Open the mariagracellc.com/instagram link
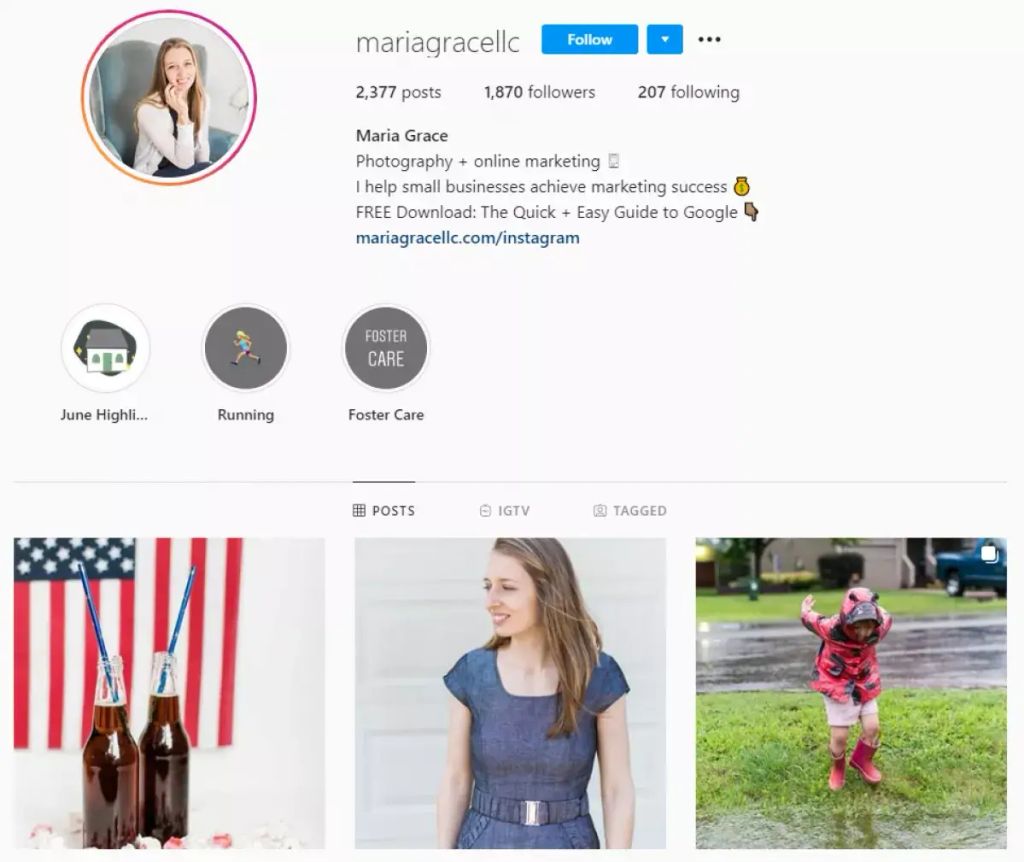This screenshot has width=1024, height=862. pos(468,238)
